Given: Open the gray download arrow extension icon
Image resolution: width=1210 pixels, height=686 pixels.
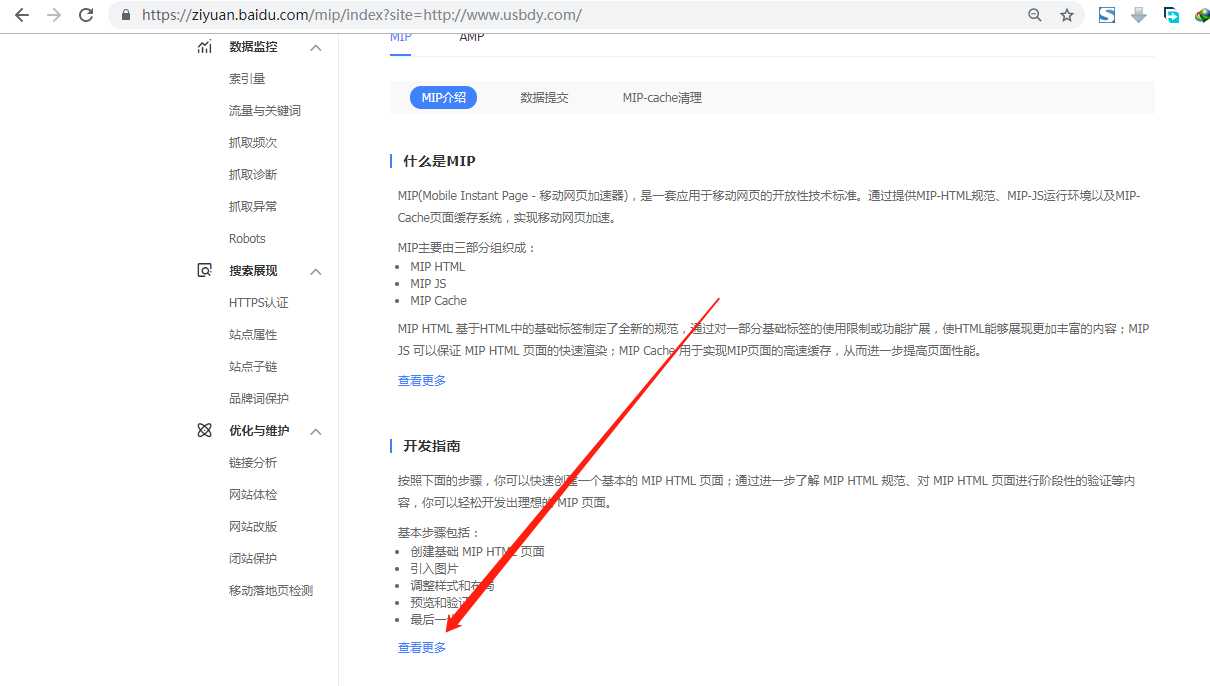Looking at the screenshot, I should (1139, 15).
